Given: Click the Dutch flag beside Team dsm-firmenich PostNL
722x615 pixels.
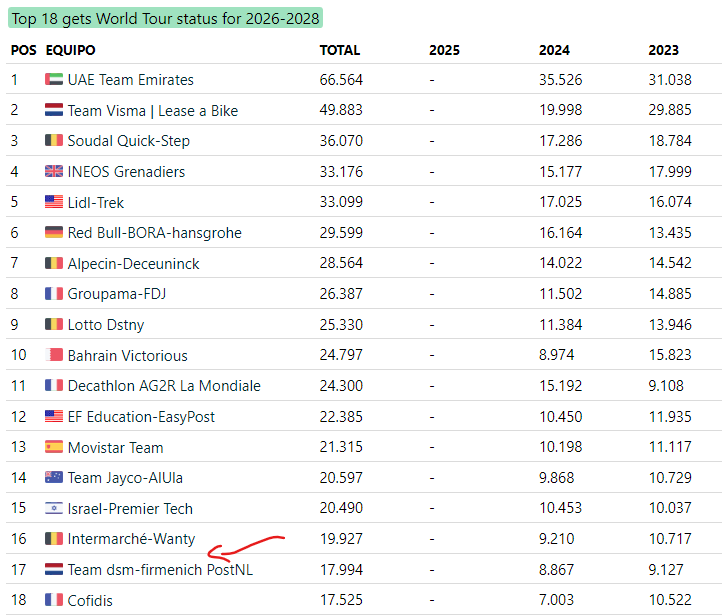Looking at the screenshot, I should [x=54, y=569].
